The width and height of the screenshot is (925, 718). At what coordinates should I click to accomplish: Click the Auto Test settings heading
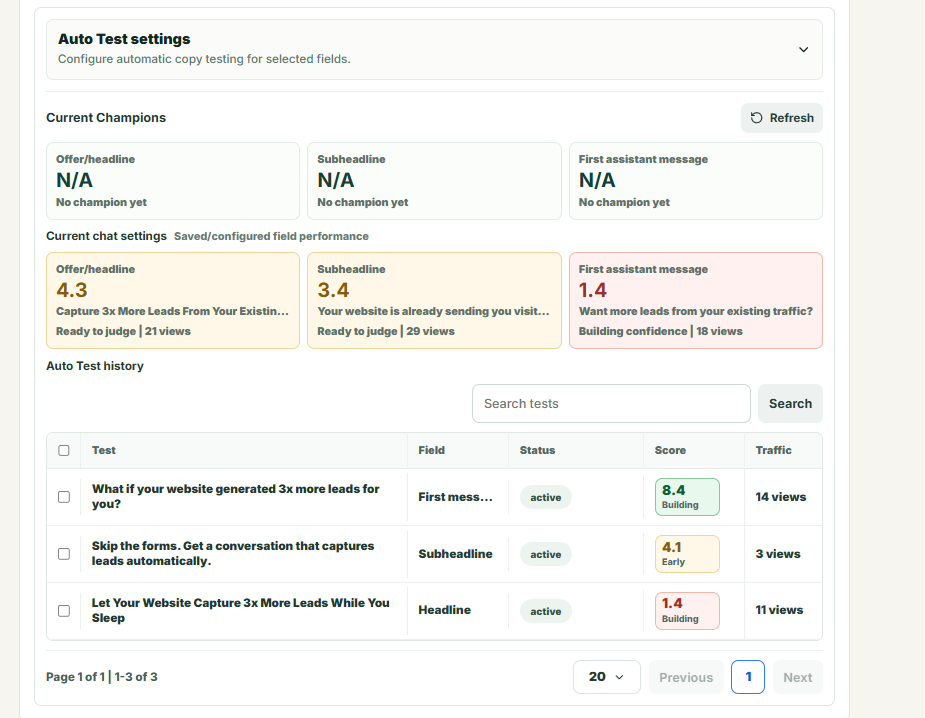[x=124, y=39]
